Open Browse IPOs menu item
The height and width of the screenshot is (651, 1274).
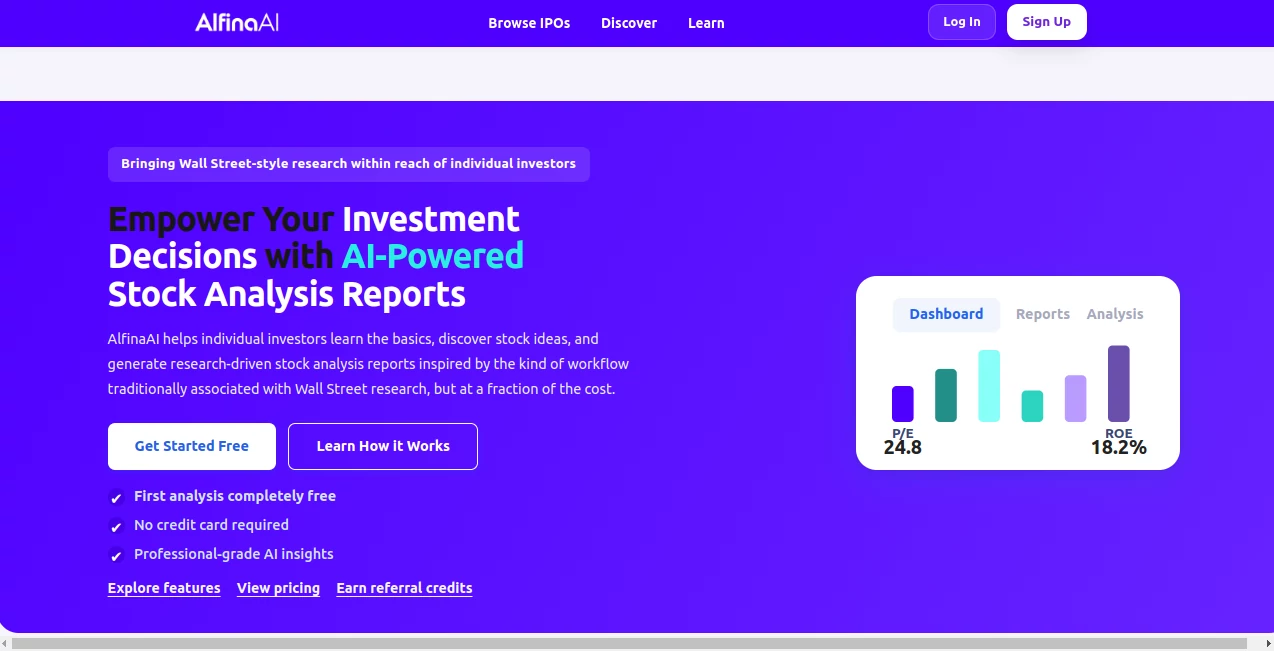[x=529, y=23]
